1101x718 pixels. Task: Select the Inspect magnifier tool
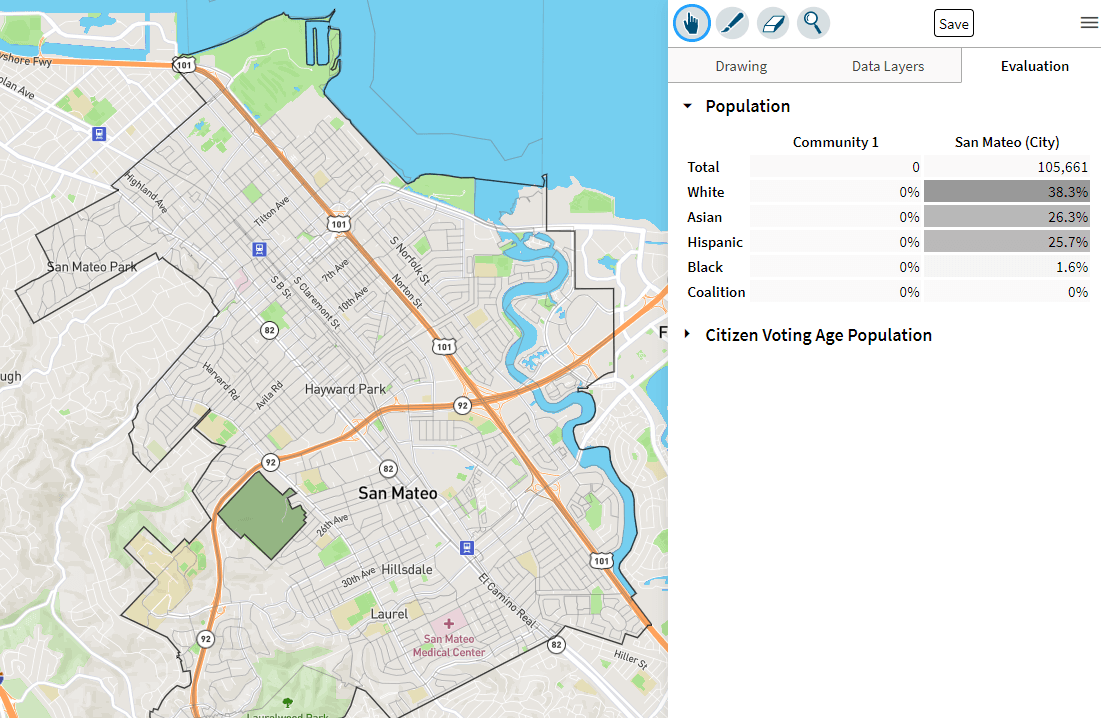pos(813,22)
